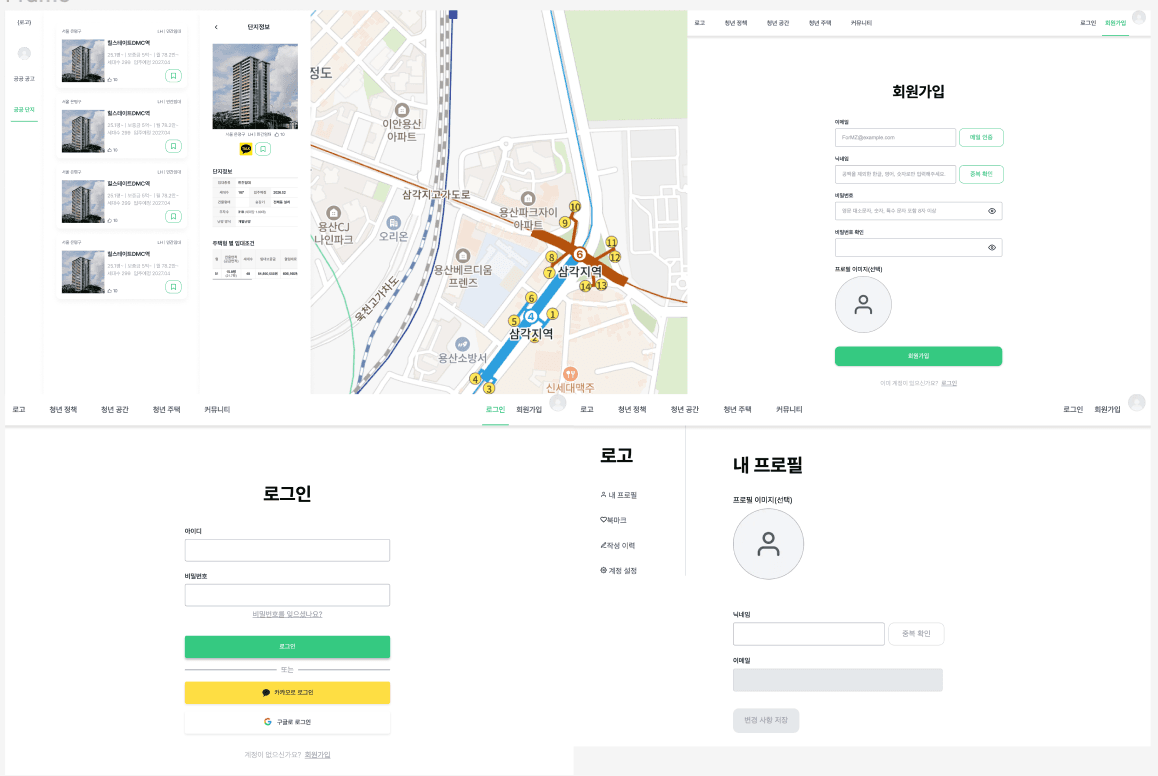
Task: Change profile image on the 내 프로필 page
Action: click(768, 544)
